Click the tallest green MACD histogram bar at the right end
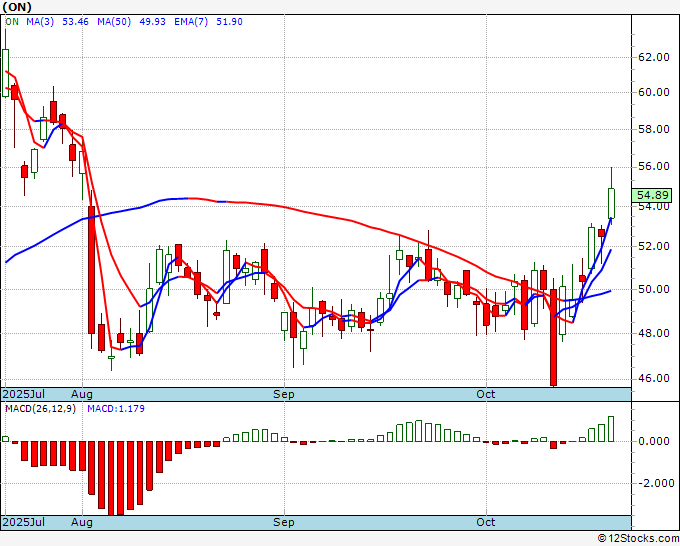The image size is (680, 546). pos(611,429)
